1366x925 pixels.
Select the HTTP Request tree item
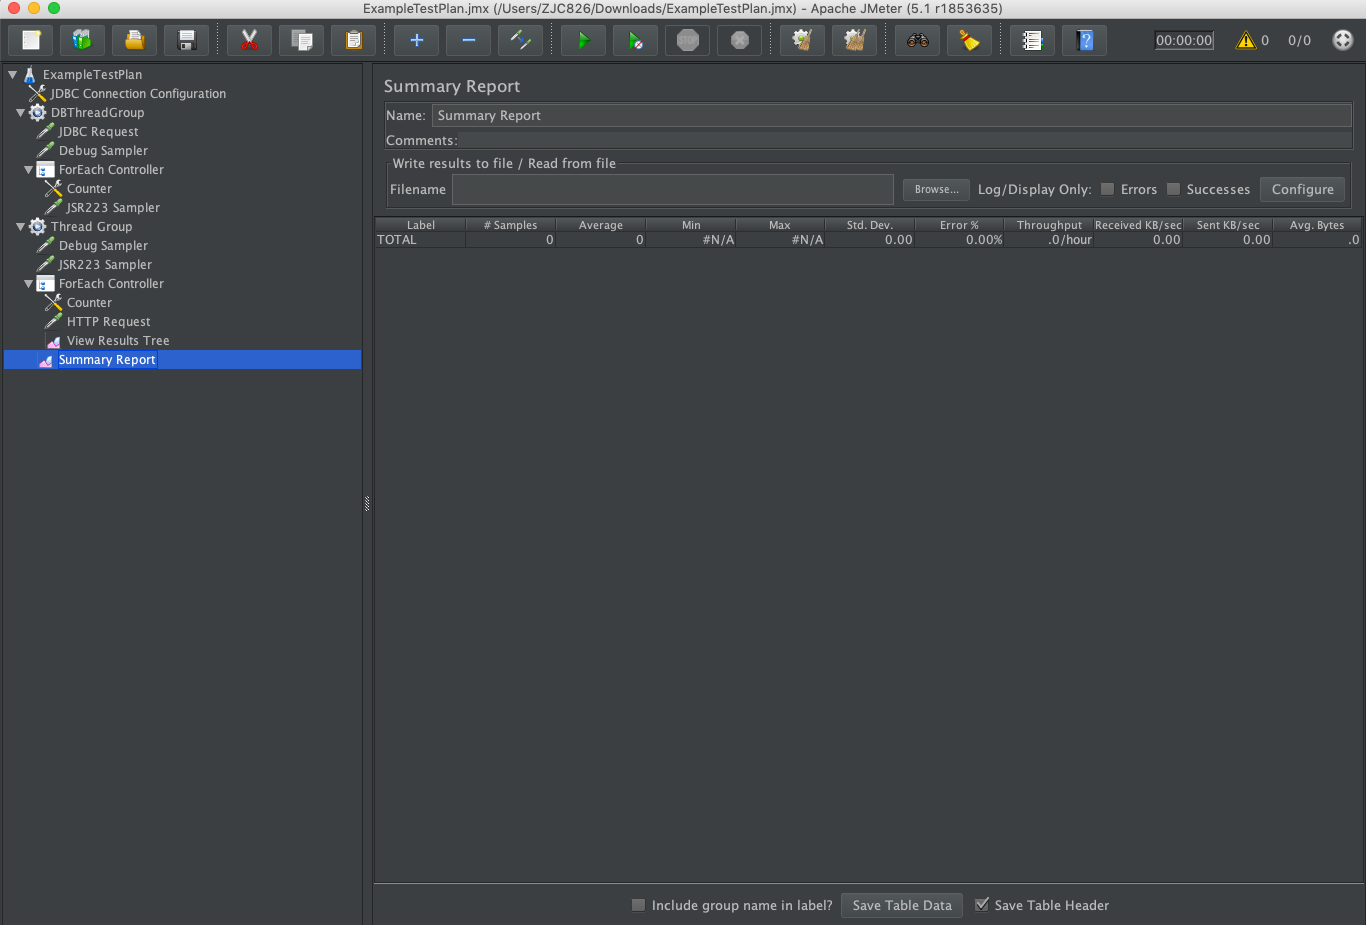click(108, 321)
